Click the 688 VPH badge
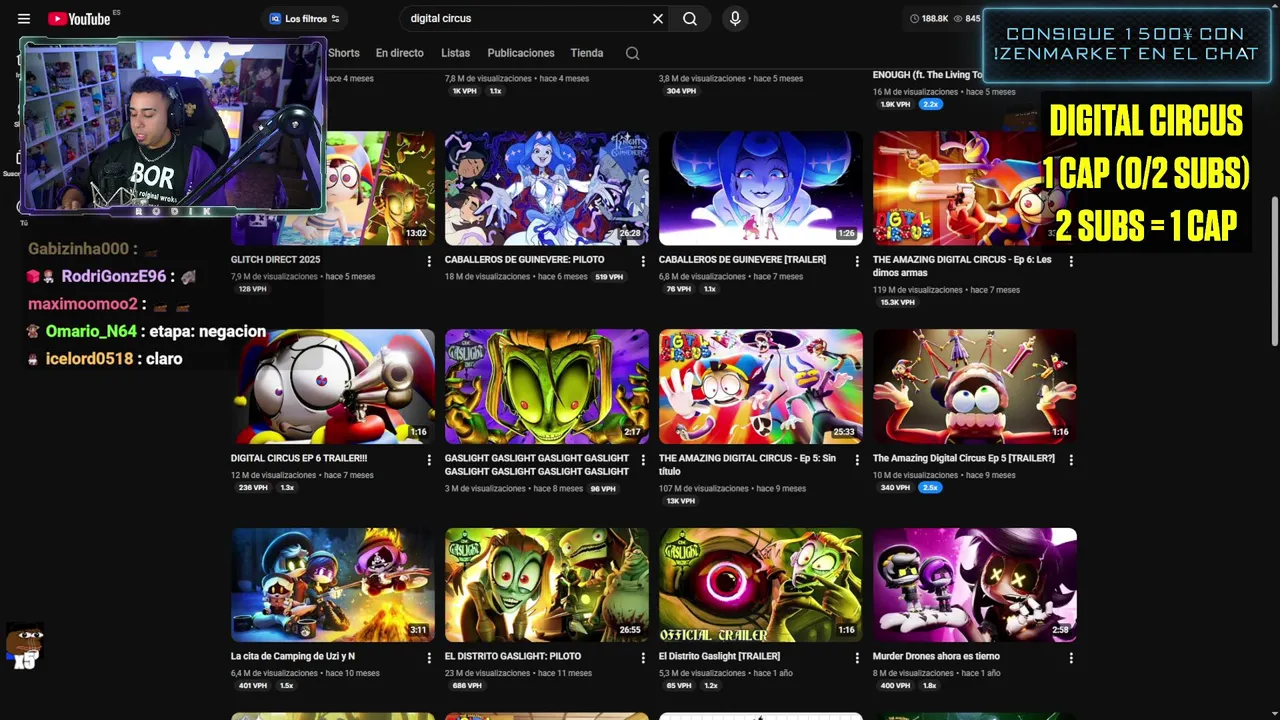The width and height of the screenshot is (1280, 720). 467,686
